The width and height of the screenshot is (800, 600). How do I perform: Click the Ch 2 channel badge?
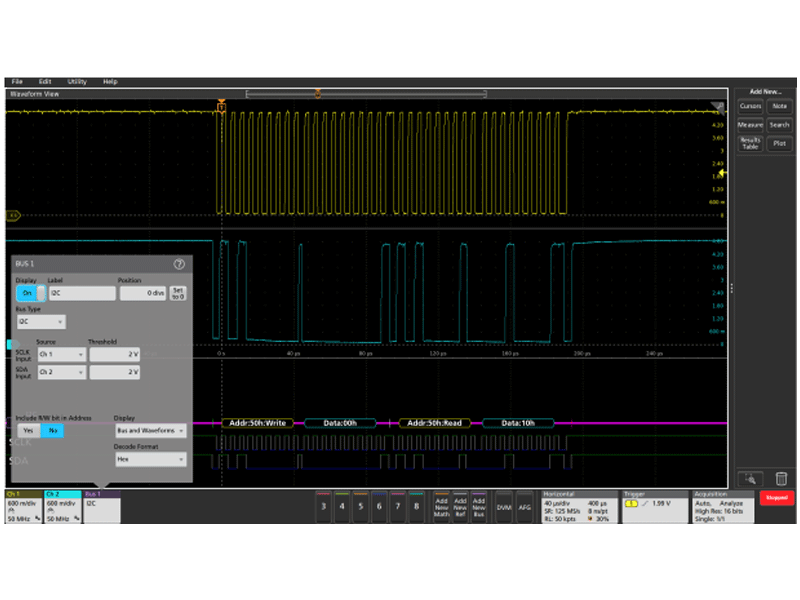(62, 506)
